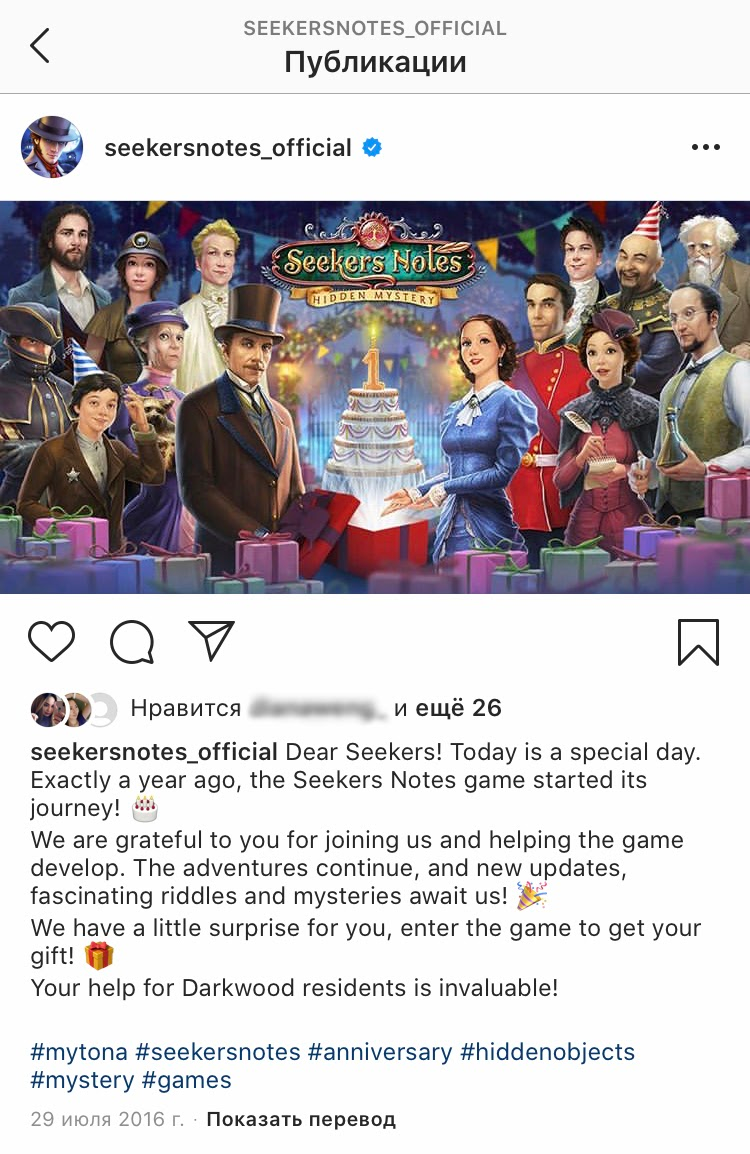Viewport: 750px width, 1154px height.
Task: Open comments via the speech bubble icon
Action: (132, 642)
